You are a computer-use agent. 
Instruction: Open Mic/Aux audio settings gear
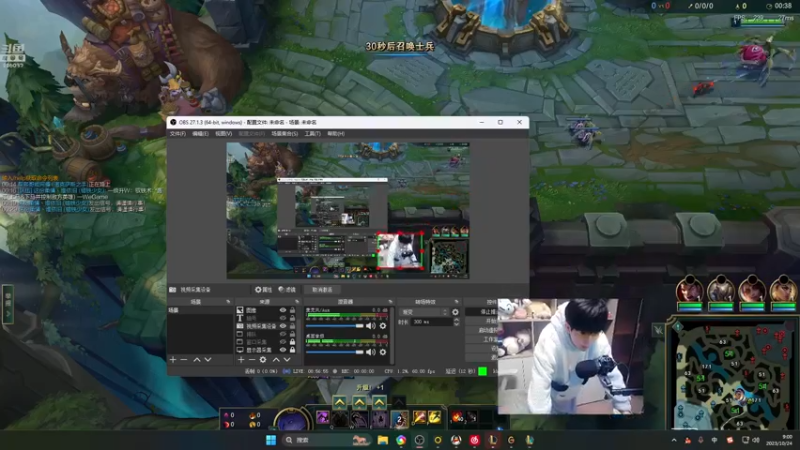383,326
